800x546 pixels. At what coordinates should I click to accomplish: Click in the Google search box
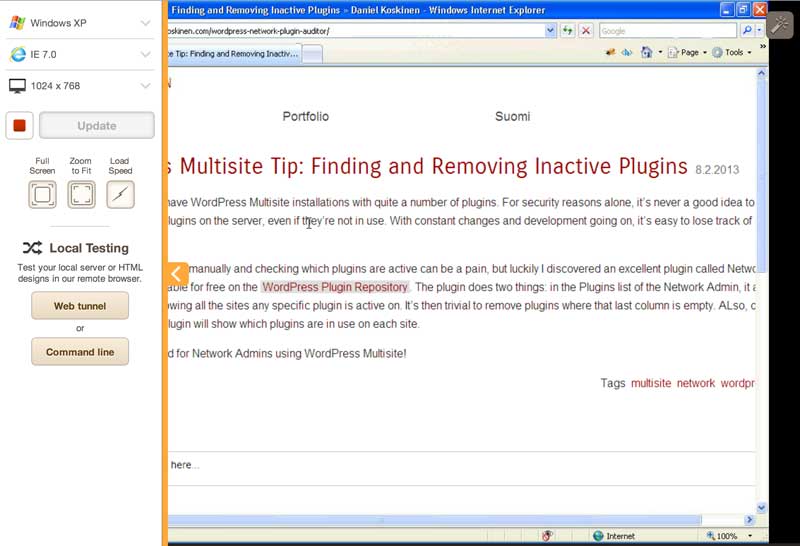click(666, 31)
